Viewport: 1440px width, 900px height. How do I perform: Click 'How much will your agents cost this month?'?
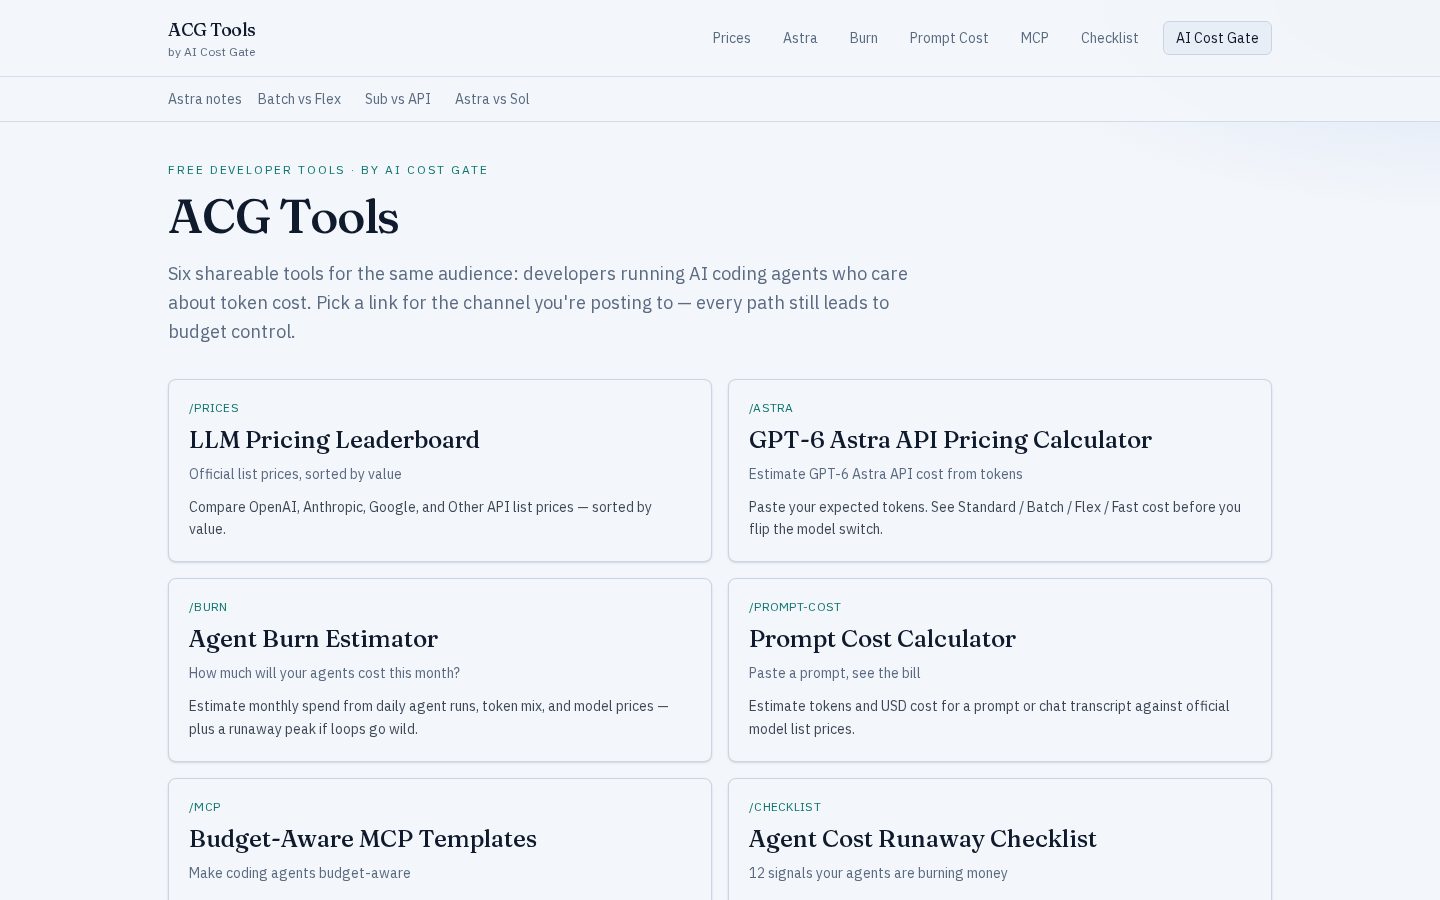[325, 673]
